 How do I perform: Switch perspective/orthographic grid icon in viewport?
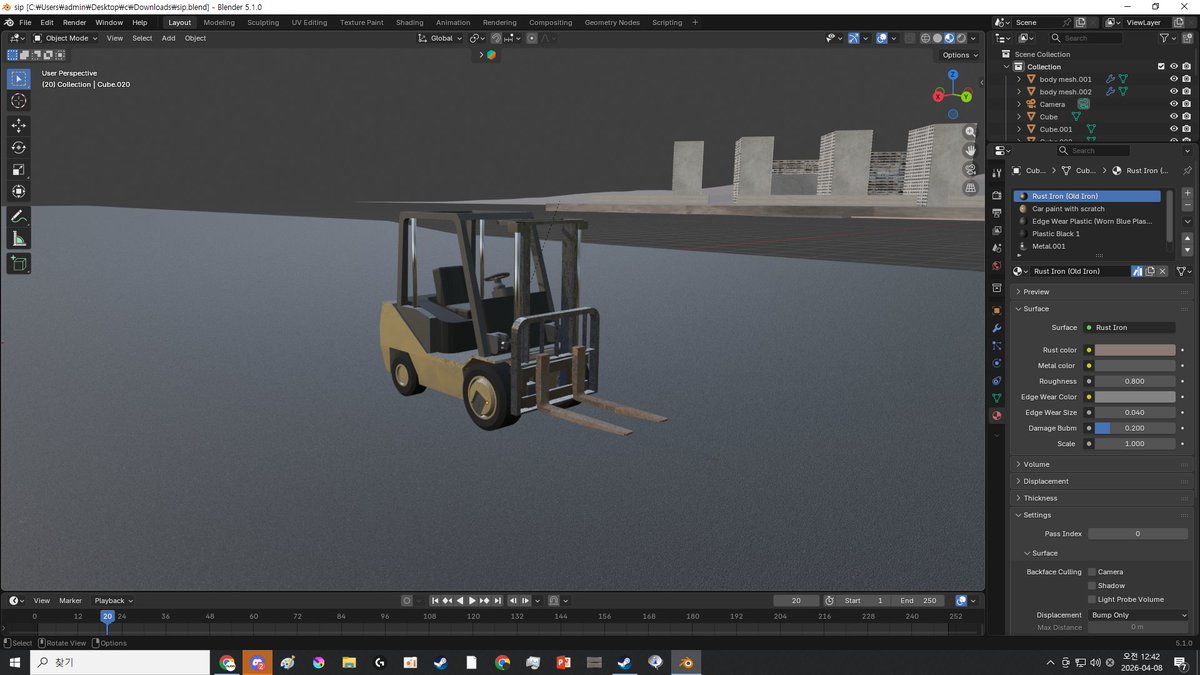[x=970, y=187]
